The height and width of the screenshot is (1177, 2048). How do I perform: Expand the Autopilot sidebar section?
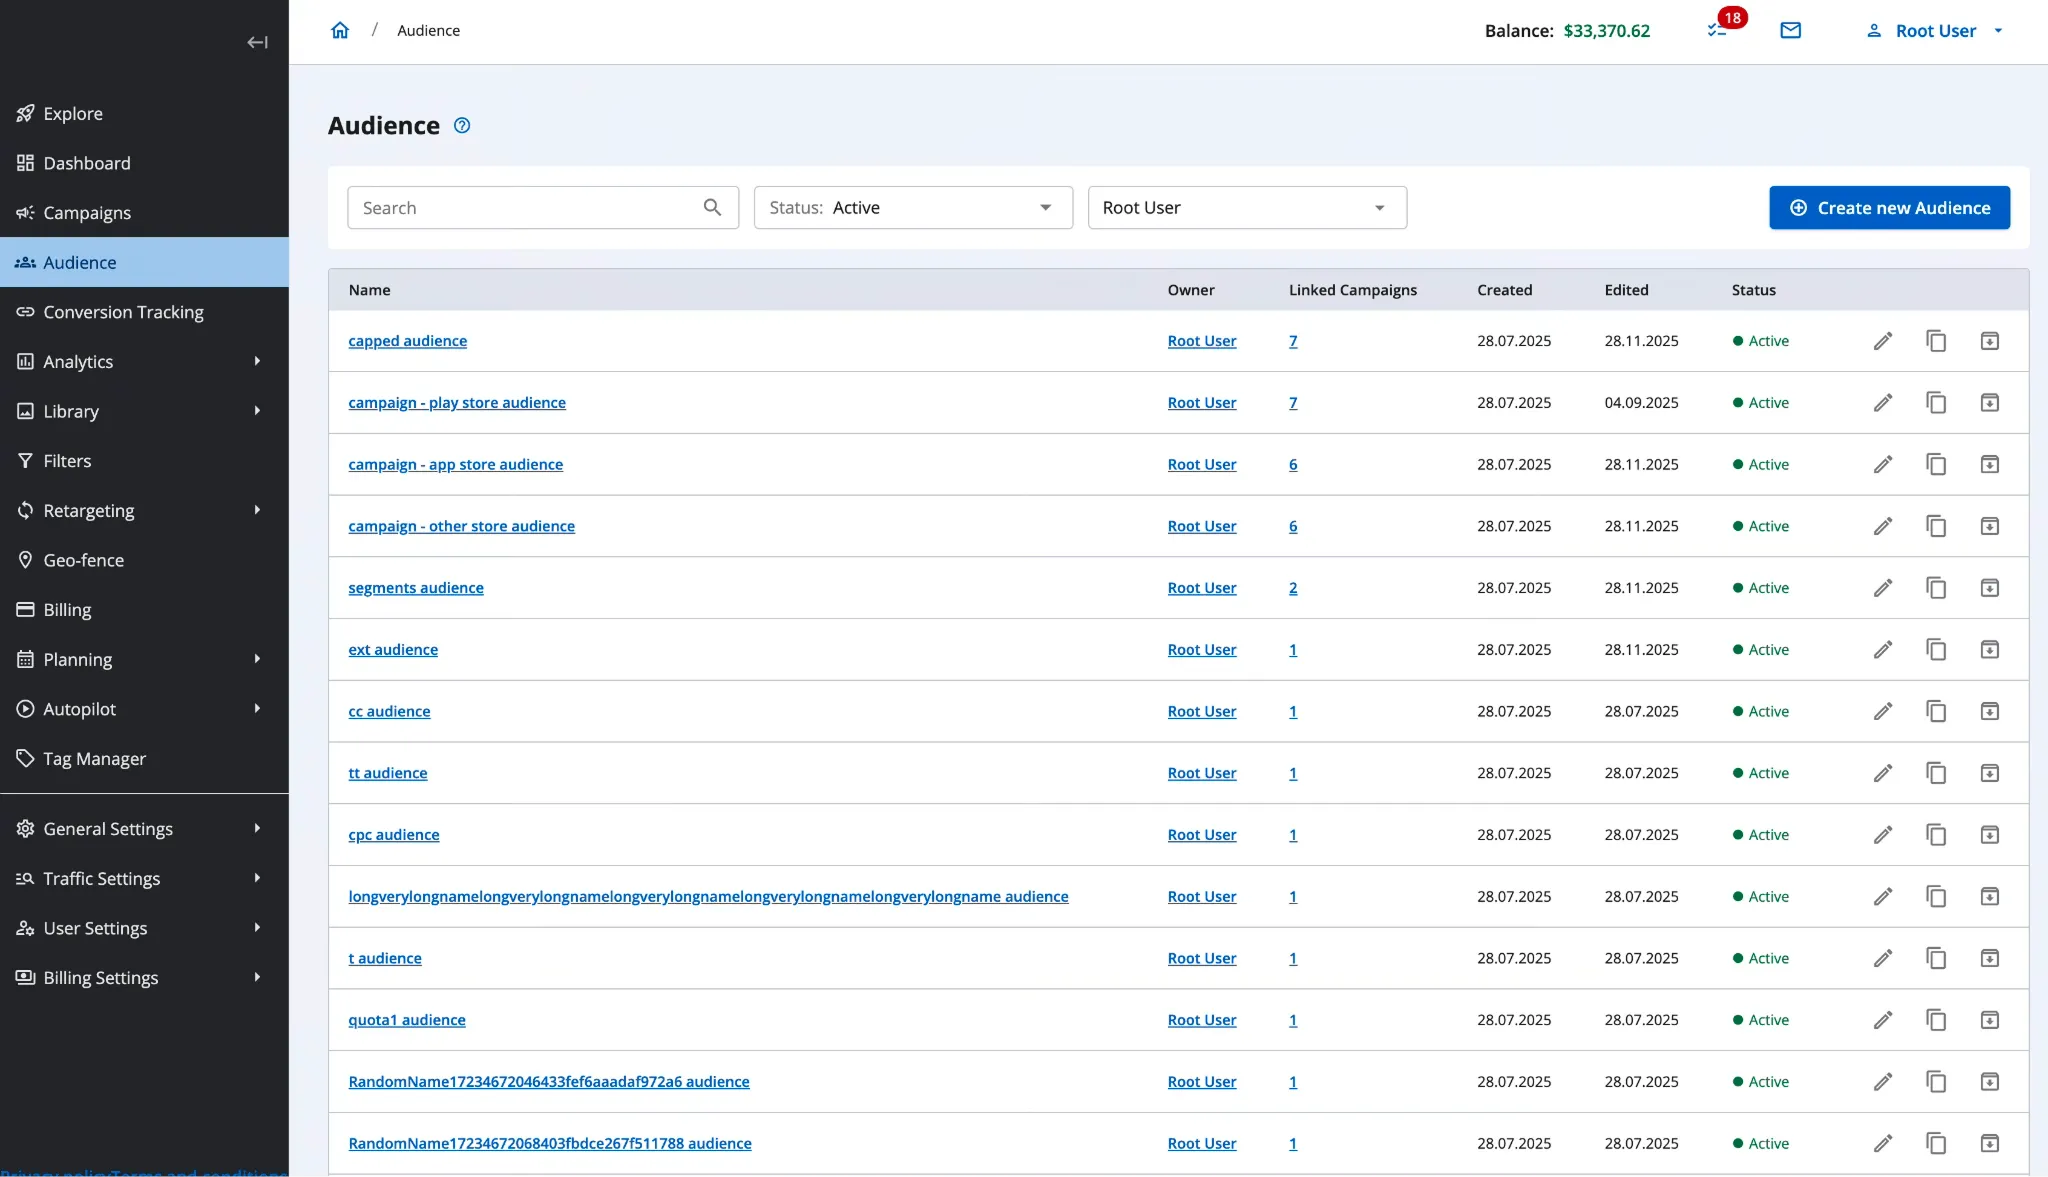(144, 709)
